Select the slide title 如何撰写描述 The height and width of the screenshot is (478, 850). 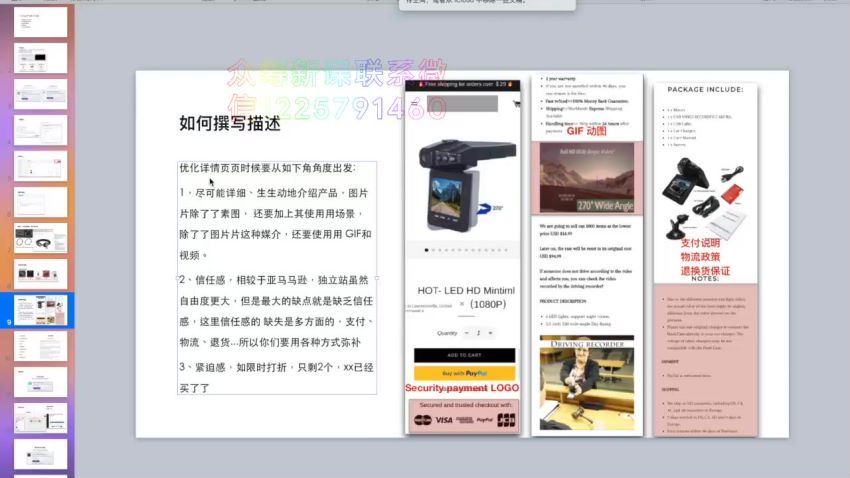tap(230, 124)
